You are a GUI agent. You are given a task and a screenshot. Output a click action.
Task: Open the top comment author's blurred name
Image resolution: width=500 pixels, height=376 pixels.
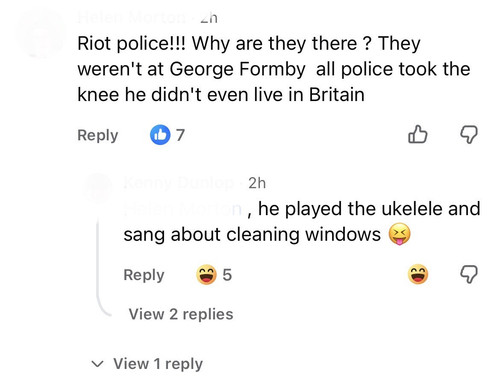tap(131, 17)
